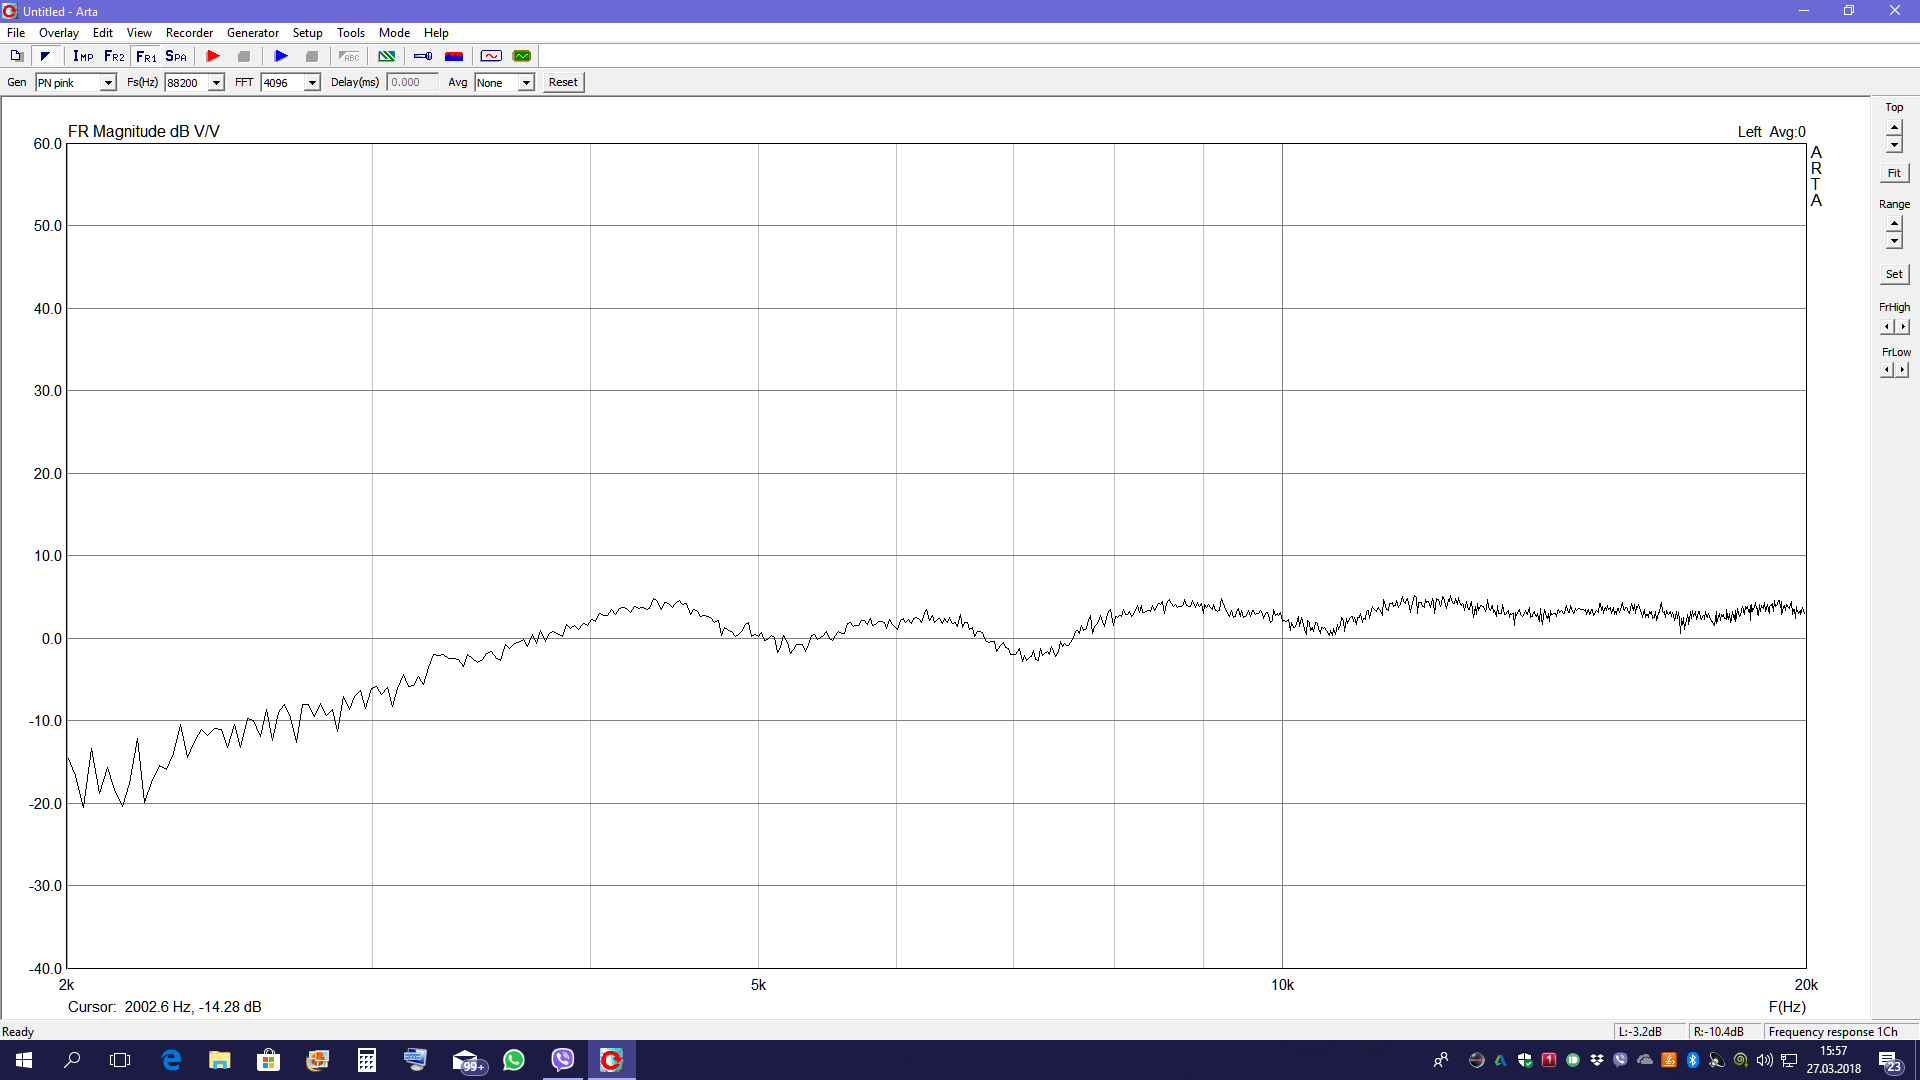1920x1080 pixels.
Task: Expand the Gen PN pink dropdown
Action: click(x=108, y=83)
